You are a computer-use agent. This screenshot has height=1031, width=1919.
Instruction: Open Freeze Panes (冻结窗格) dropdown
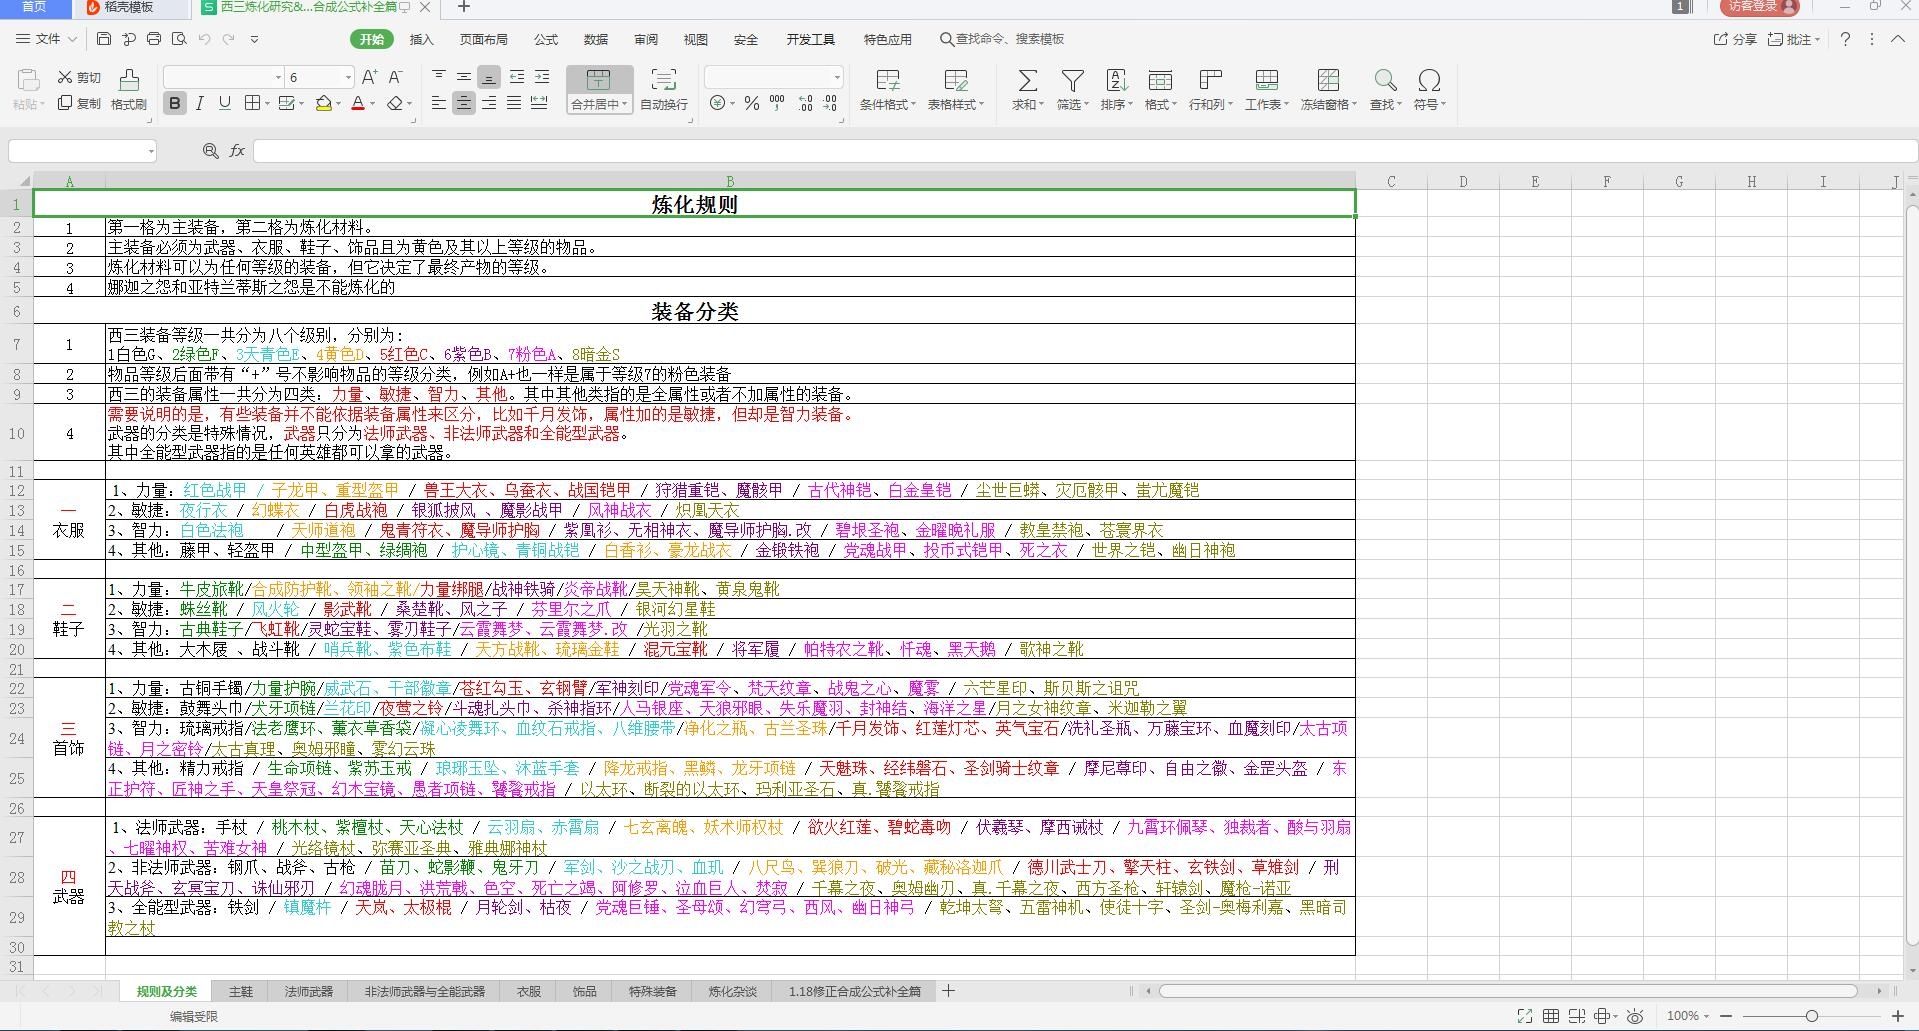pyautogui.click(x=1328, y=89)
